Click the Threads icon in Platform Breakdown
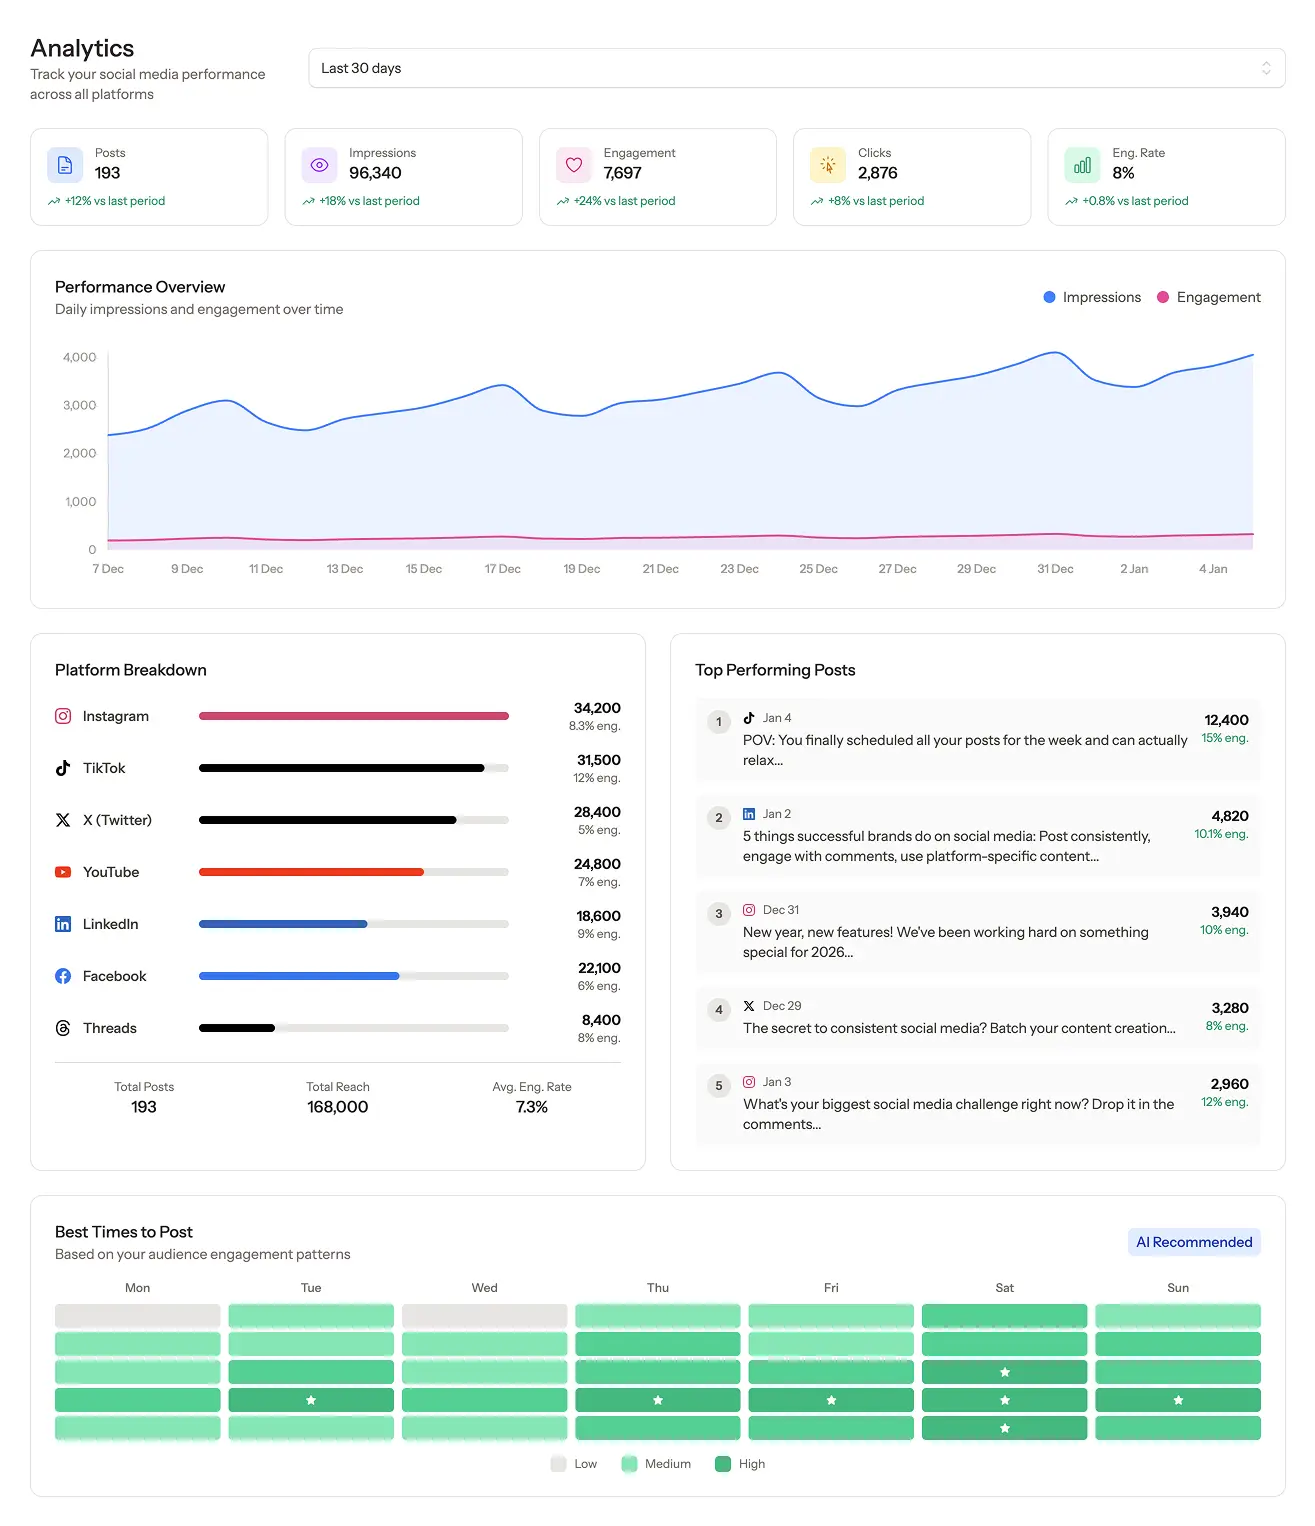1315x1526 pixels. [62, 1027]
